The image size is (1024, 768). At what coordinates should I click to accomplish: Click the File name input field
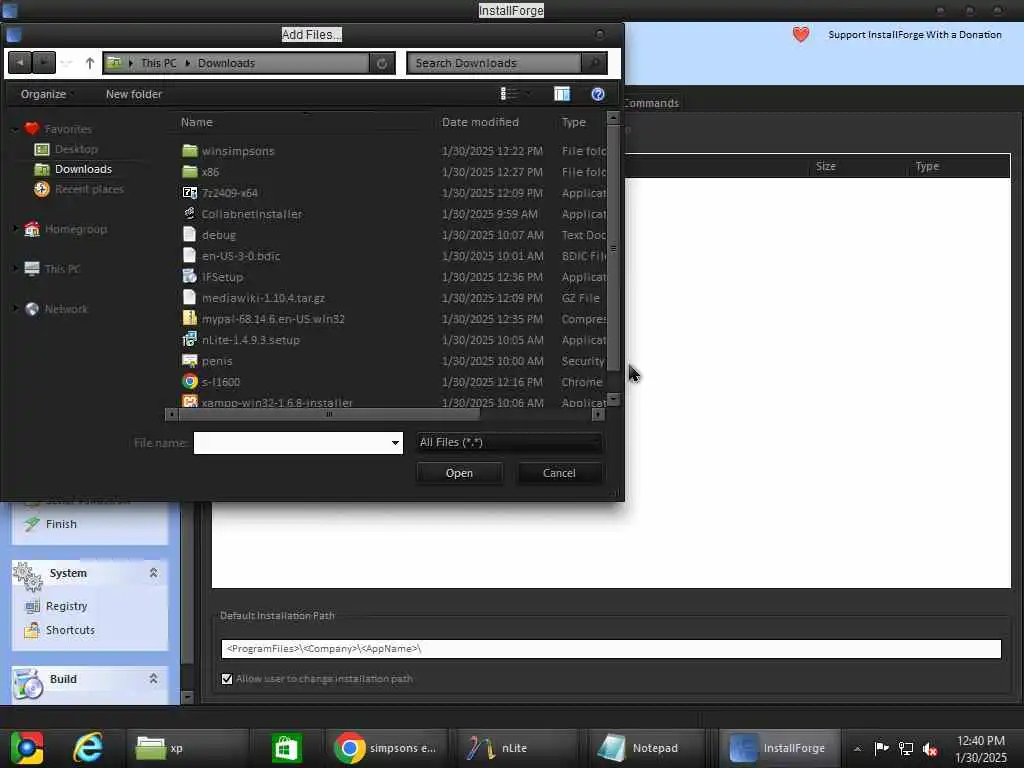click(x=291, y=443)
